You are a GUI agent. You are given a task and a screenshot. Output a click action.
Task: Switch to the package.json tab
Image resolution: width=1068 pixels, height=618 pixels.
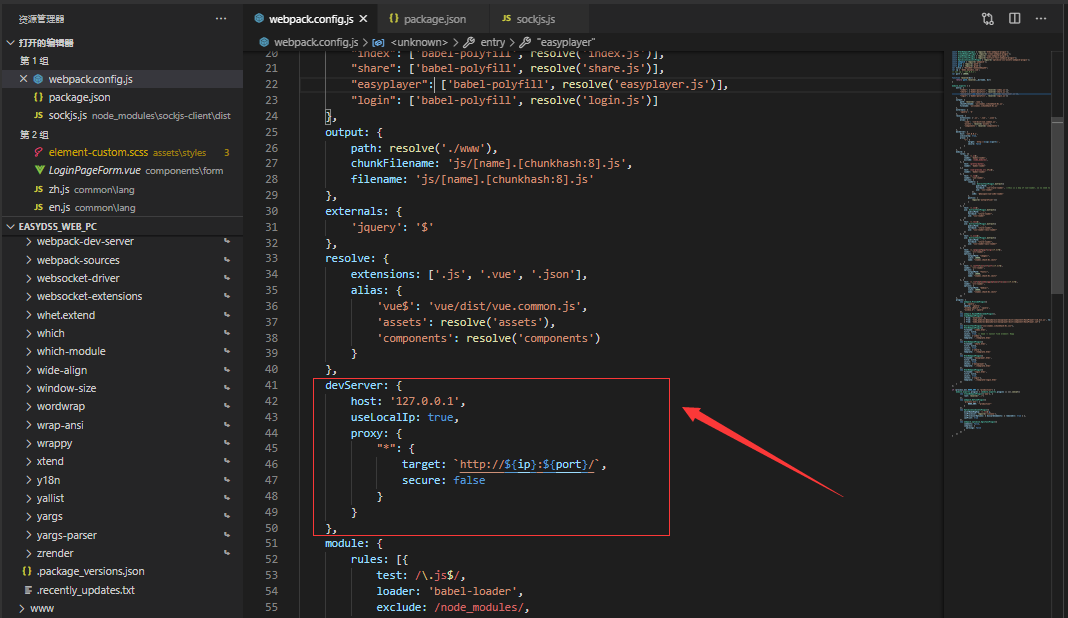coord(435,18)
